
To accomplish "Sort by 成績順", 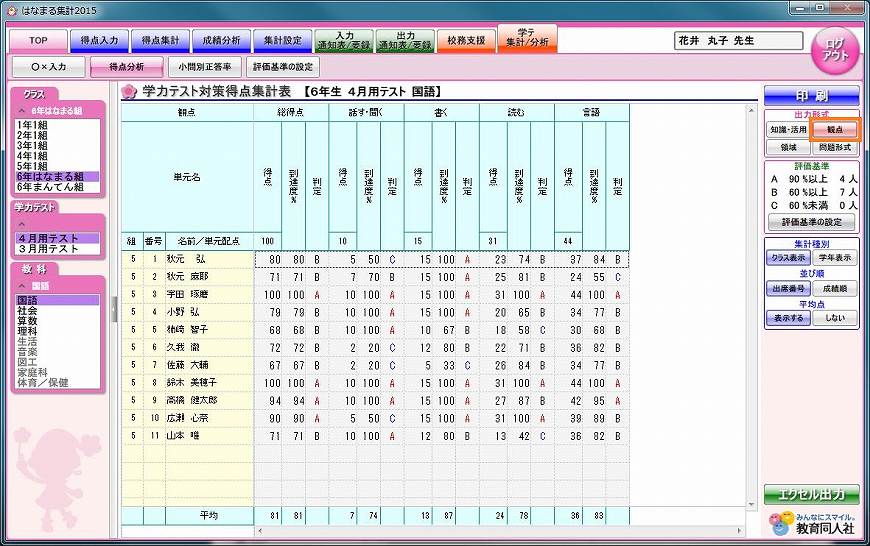I will (834, 289).
